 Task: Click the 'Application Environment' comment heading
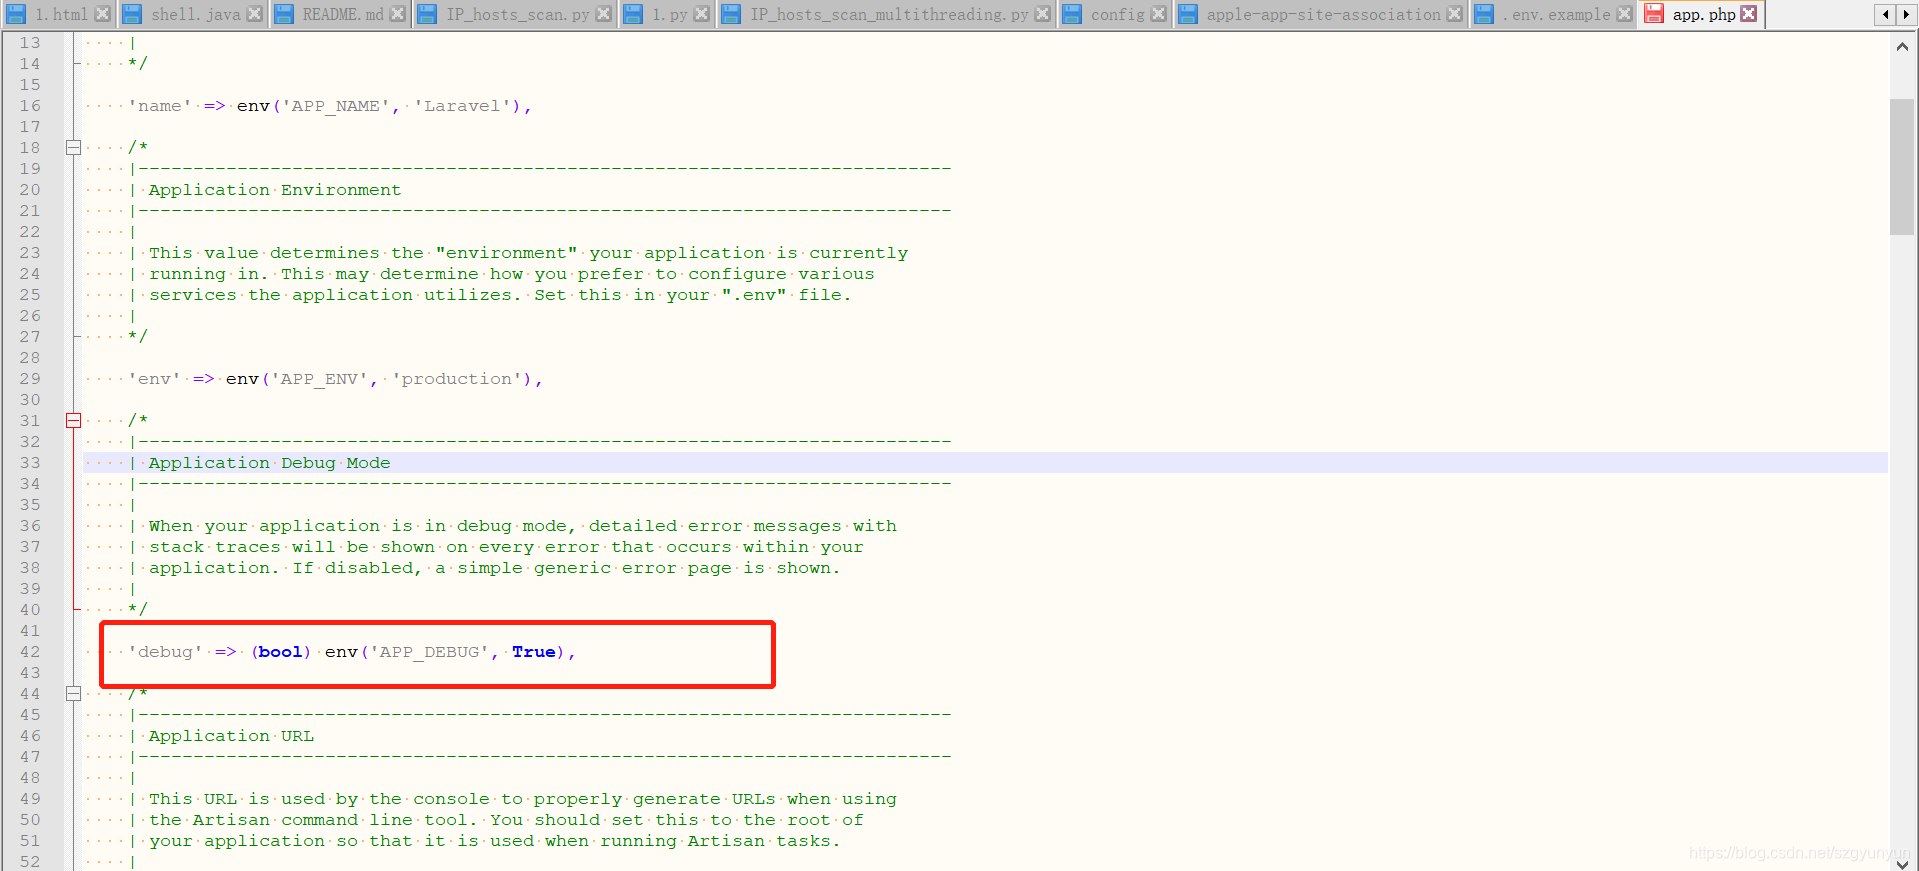point(275,190)
